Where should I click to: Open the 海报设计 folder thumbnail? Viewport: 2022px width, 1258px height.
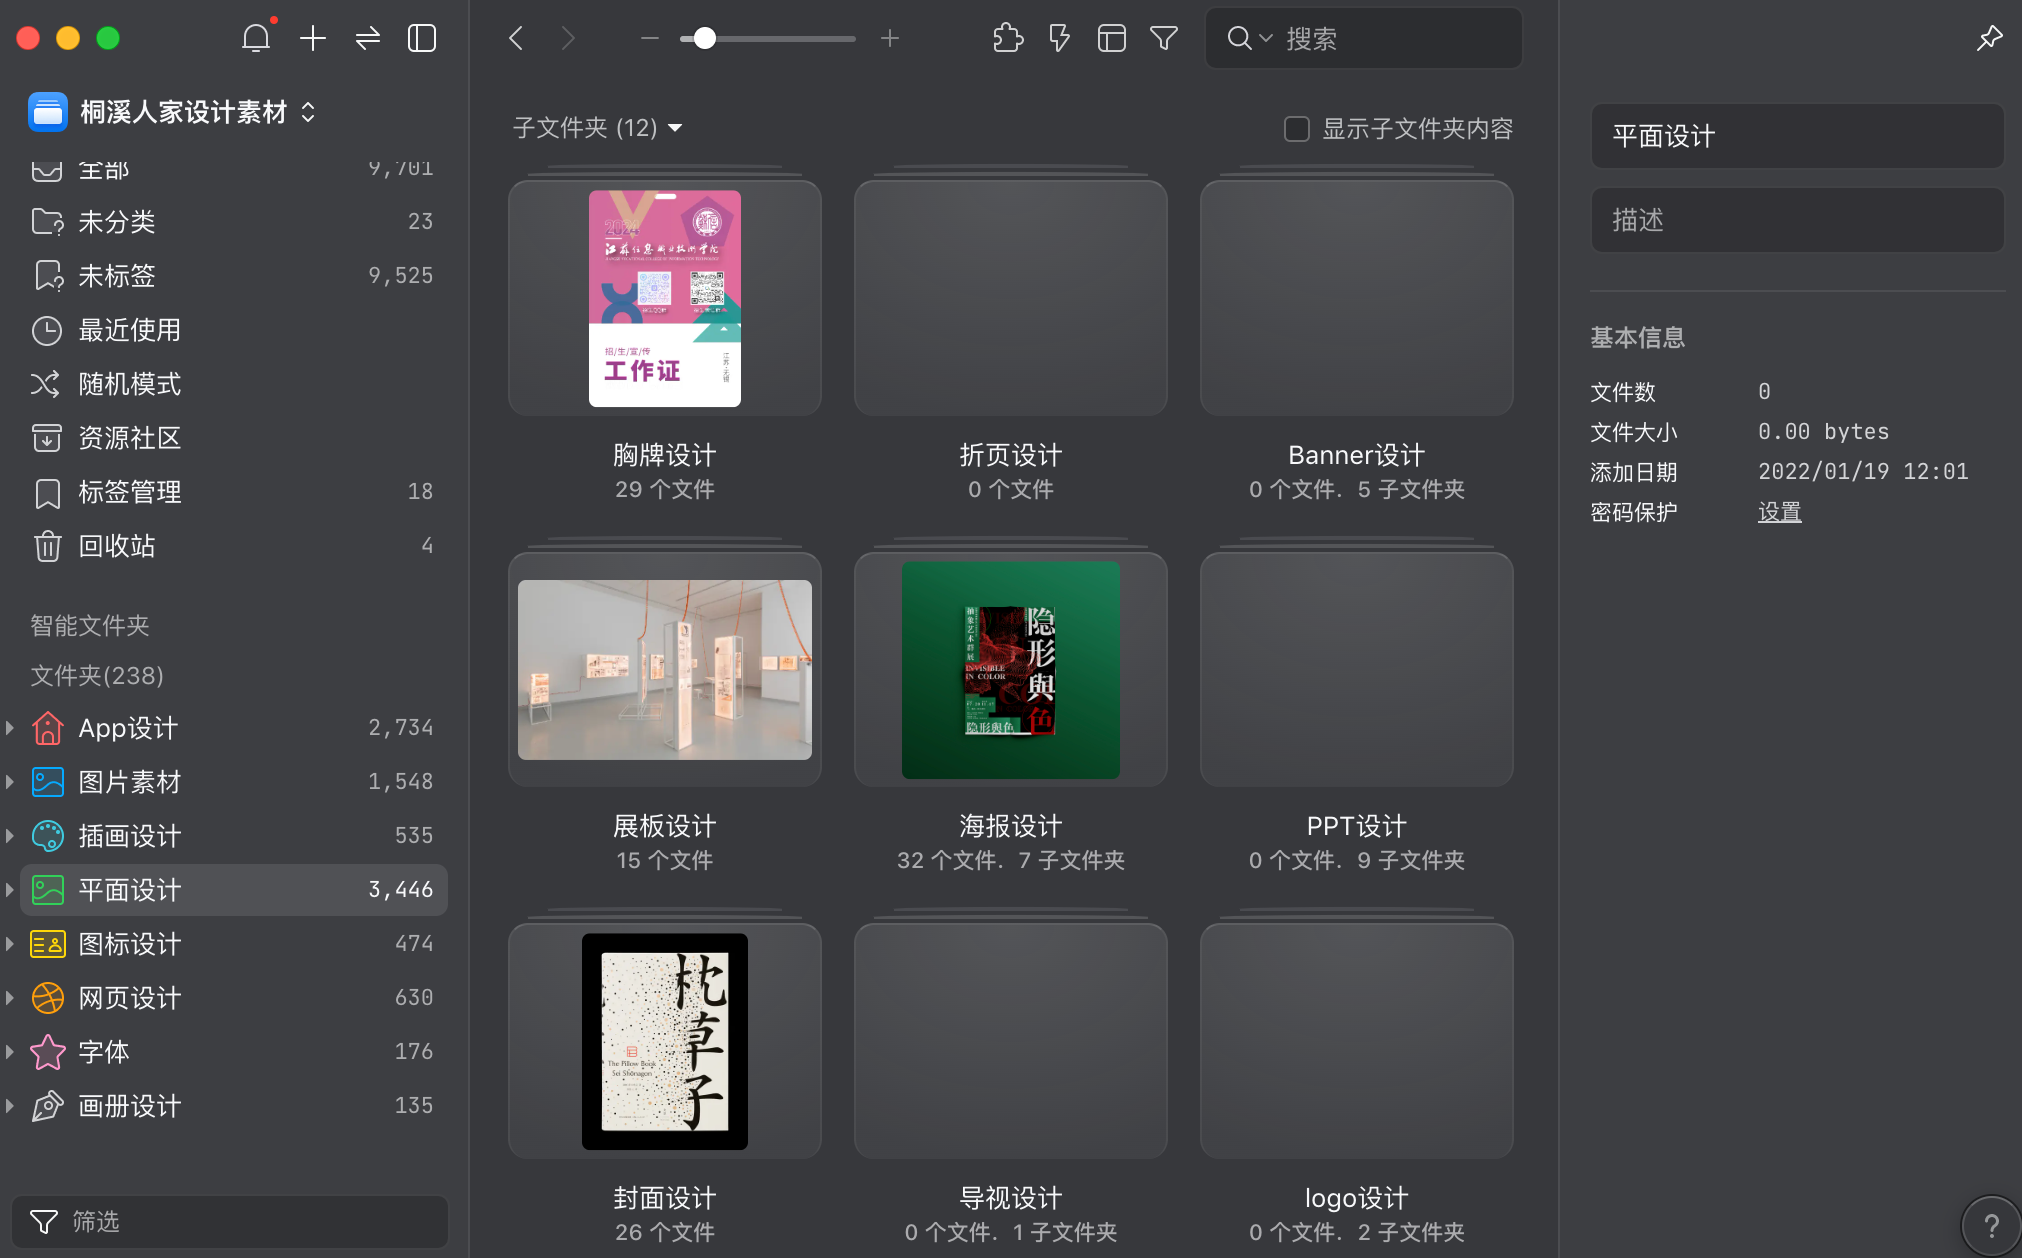pos(1010,670)
